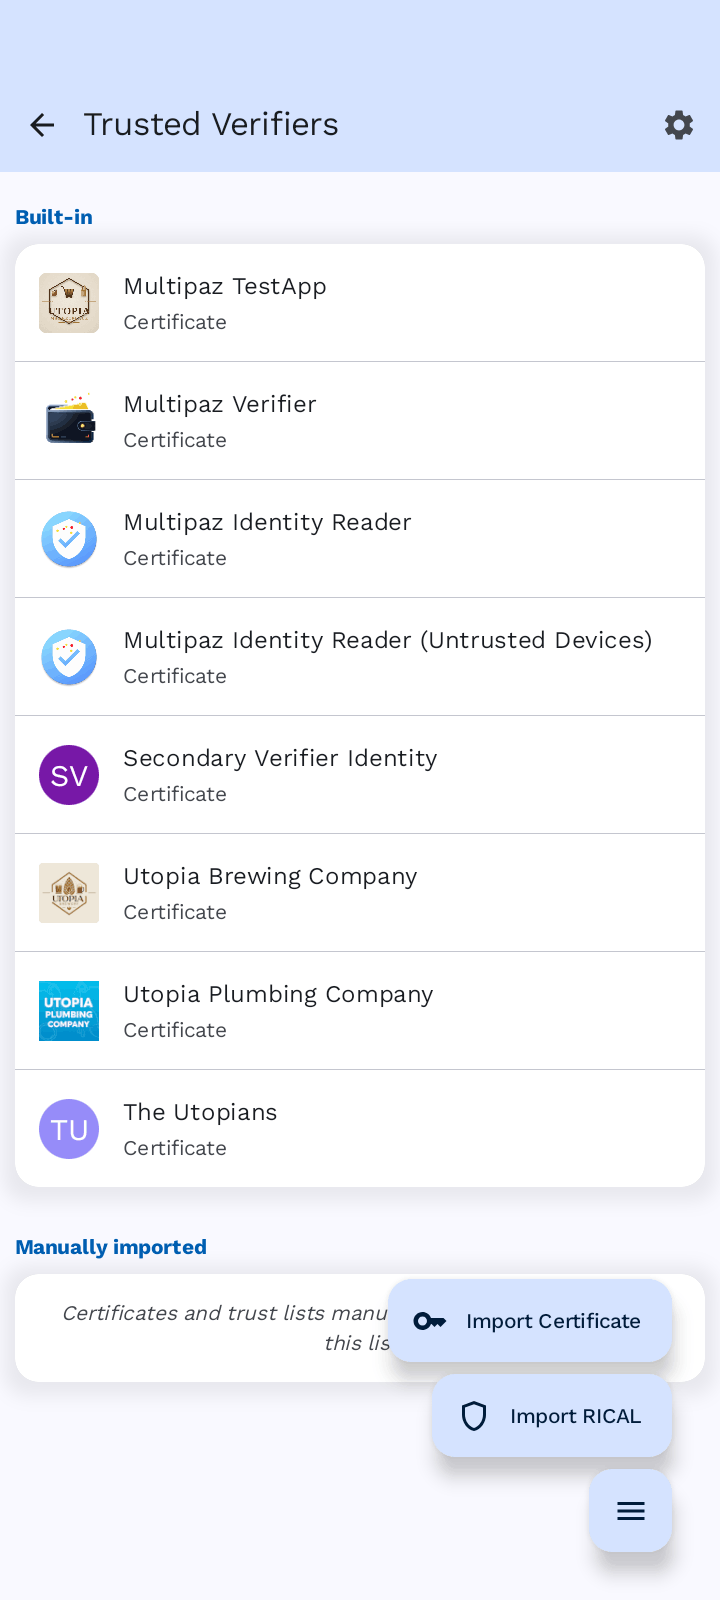
Task: Collapse the hamburger floating action menu
Action: [630, 1511]
